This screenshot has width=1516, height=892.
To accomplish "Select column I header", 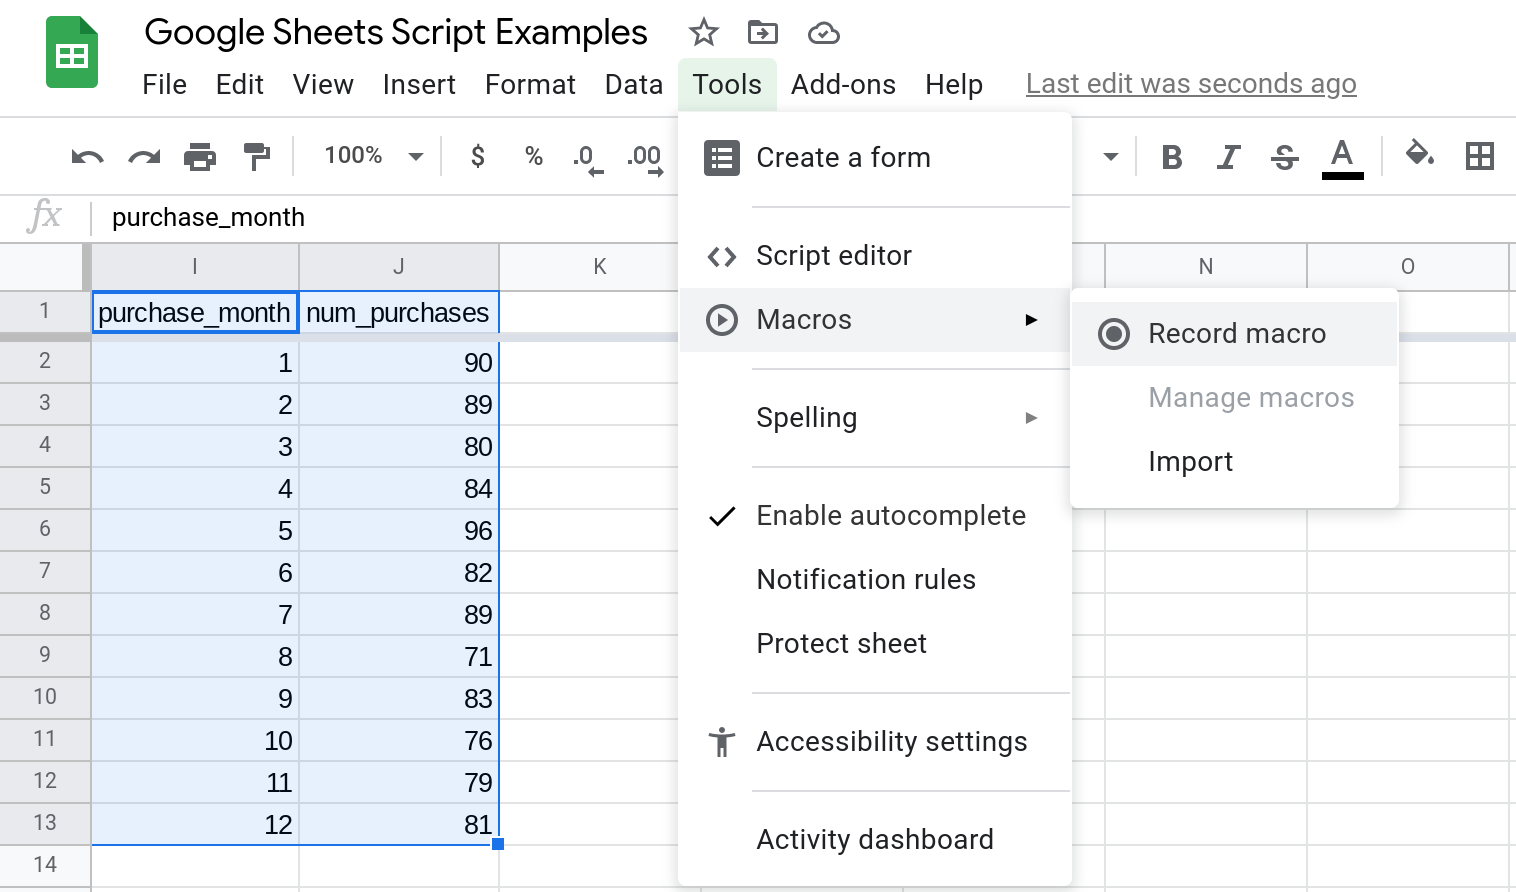I will (x=195, y=267).
